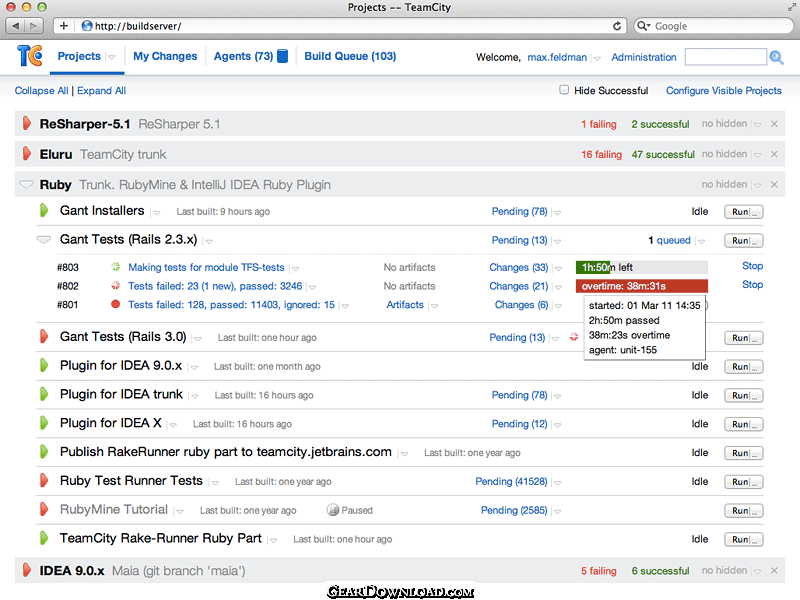The image size is (800, 600).
Task: Click the 1h:50m left progress bar of build #803
Action: (641, 267)
